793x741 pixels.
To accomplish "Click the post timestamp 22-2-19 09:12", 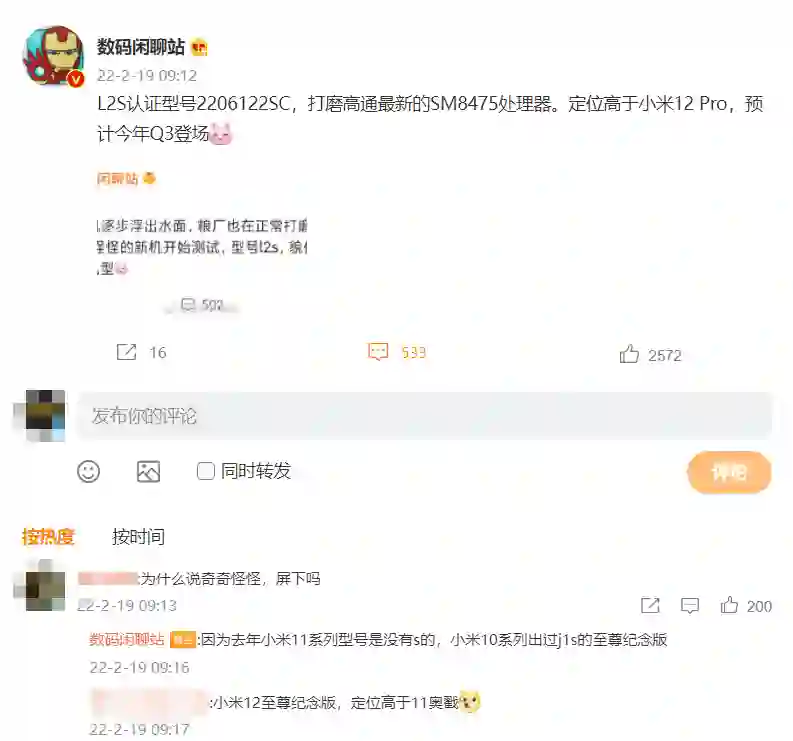I will (x=147, y=76).
